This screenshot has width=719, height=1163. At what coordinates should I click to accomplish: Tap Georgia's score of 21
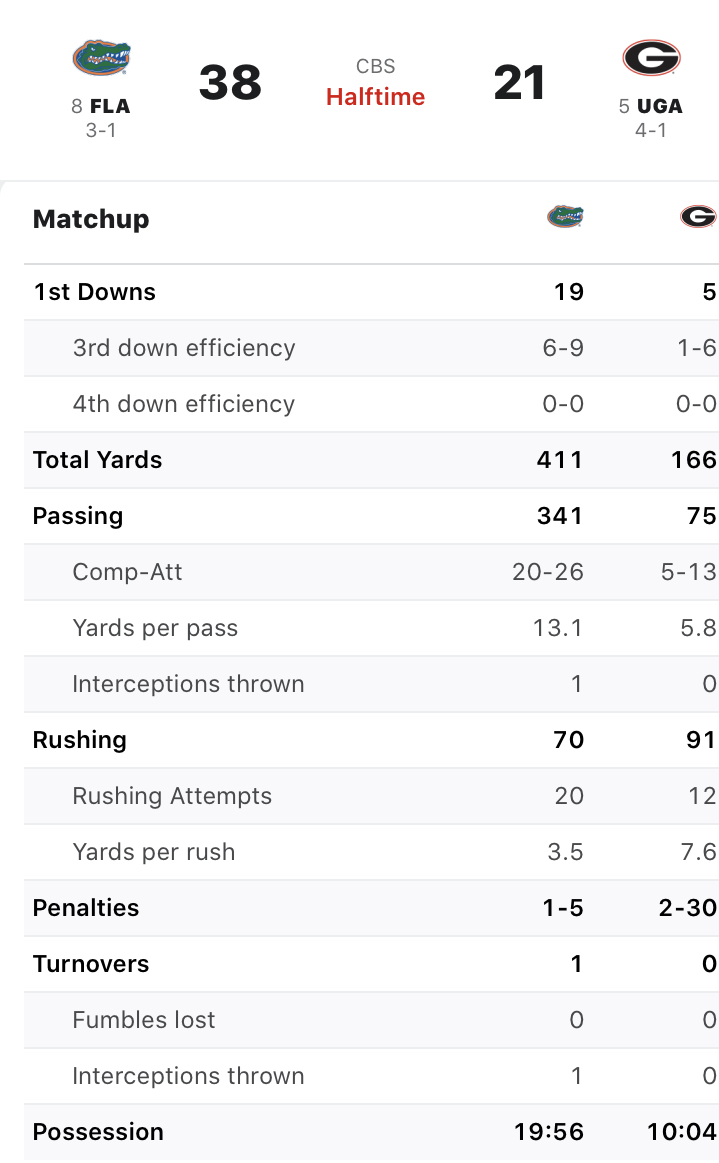(x=519, y=82)
